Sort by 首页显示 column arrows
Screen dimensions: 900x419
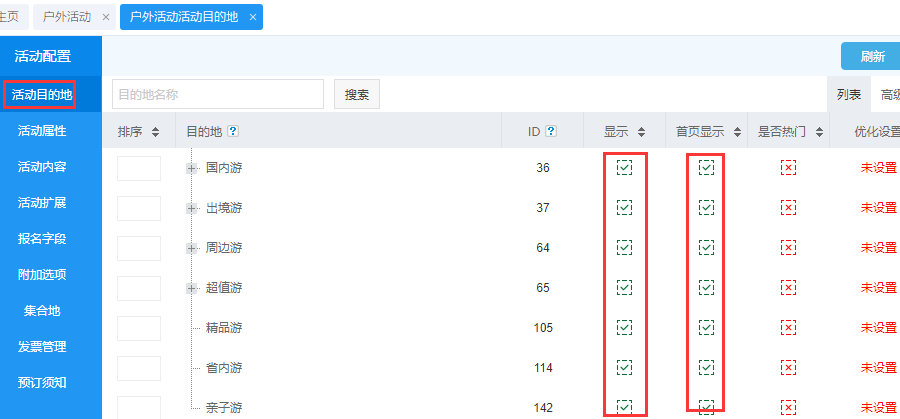[735, 132]
